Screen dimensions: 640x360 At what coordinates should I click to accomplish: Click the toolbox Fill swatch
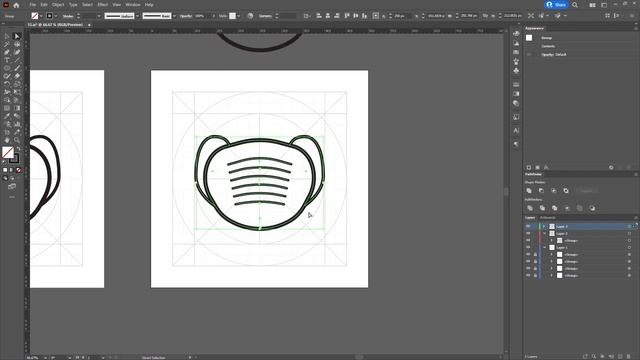8,152
